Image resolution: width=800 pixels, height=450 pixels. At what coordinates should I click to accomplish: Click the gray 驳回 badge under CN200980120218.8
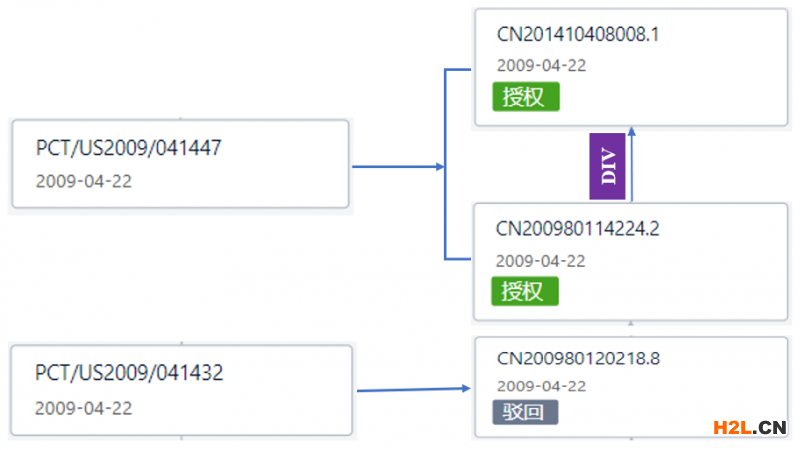(525, 412)
